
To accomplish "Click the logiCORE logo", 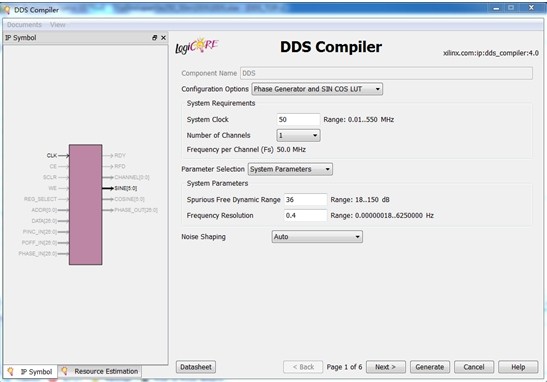I will click(197, 46).
